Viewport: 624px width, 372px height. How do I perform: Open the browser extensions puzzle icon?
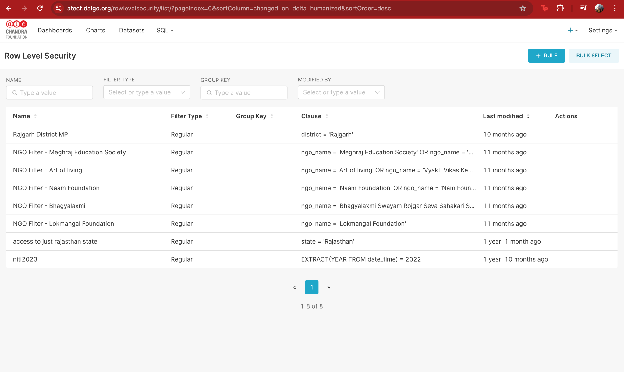click(x=560, y=8)
